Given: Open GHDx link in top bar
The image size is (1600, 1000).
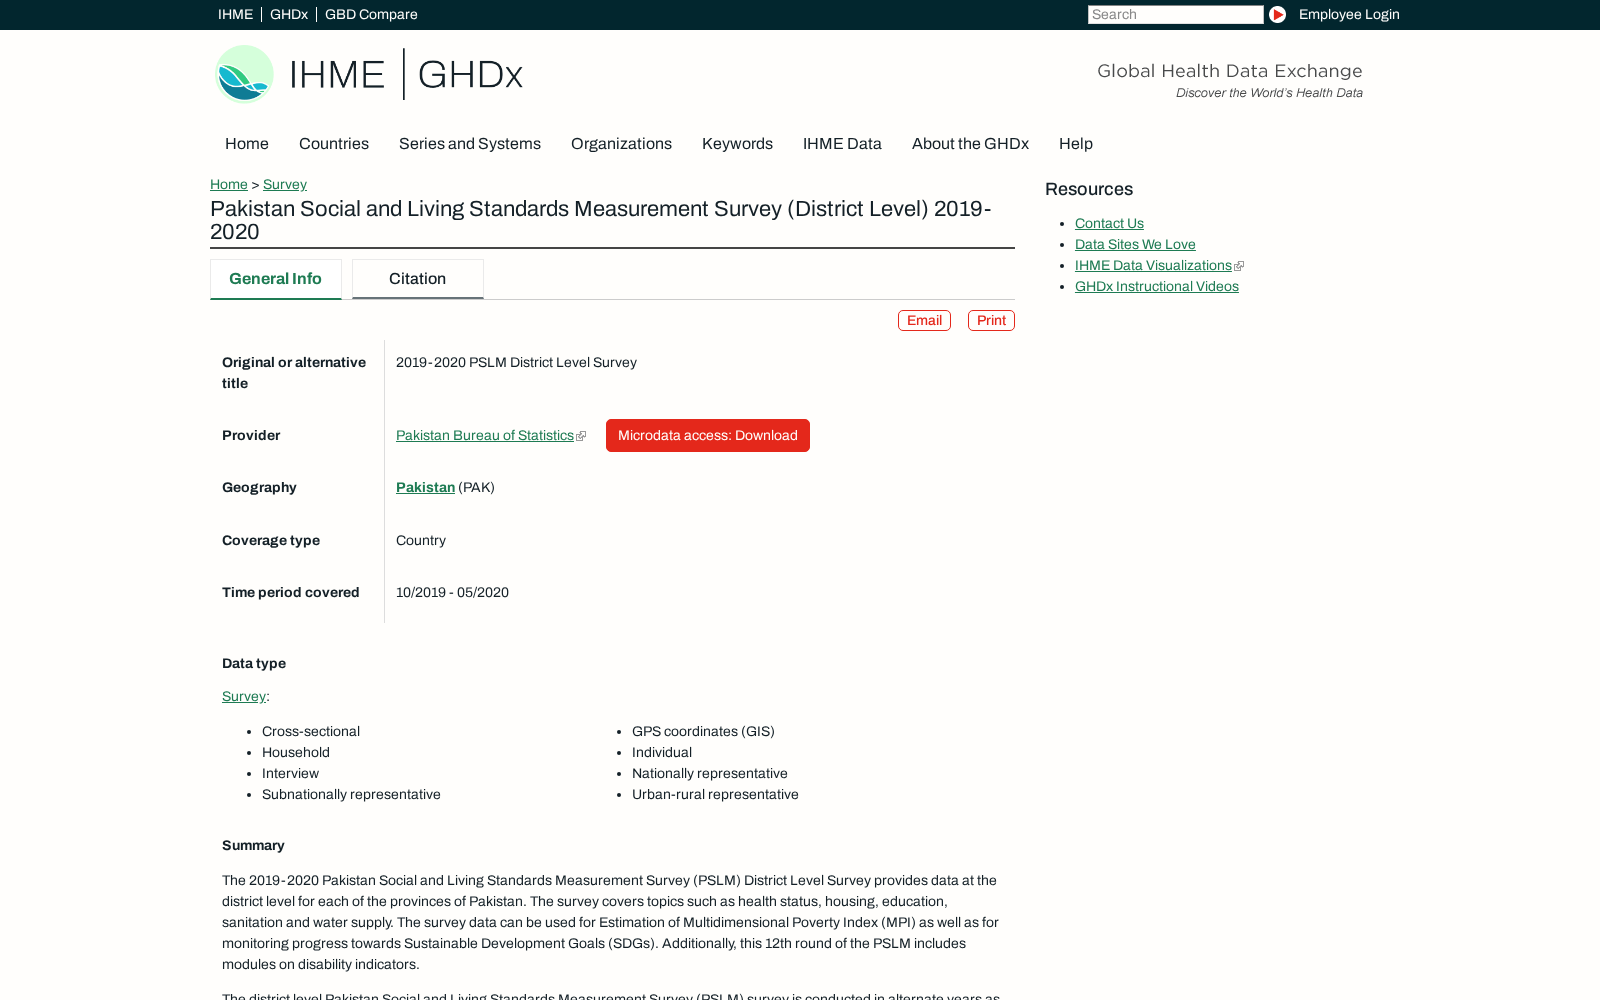Looking at the screenshot, I should point(289,14).
